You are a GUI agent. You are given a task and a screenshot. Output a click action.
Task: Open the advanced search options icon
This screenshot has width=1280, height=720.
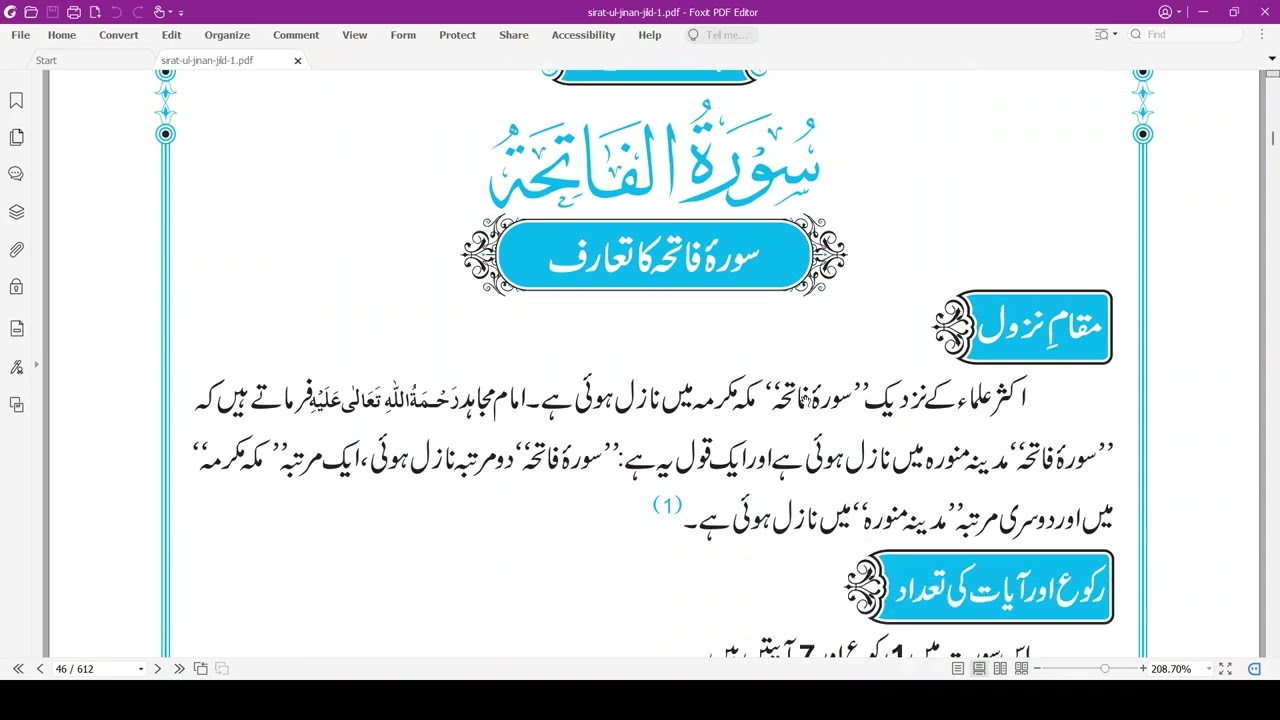click(1102, 34)
